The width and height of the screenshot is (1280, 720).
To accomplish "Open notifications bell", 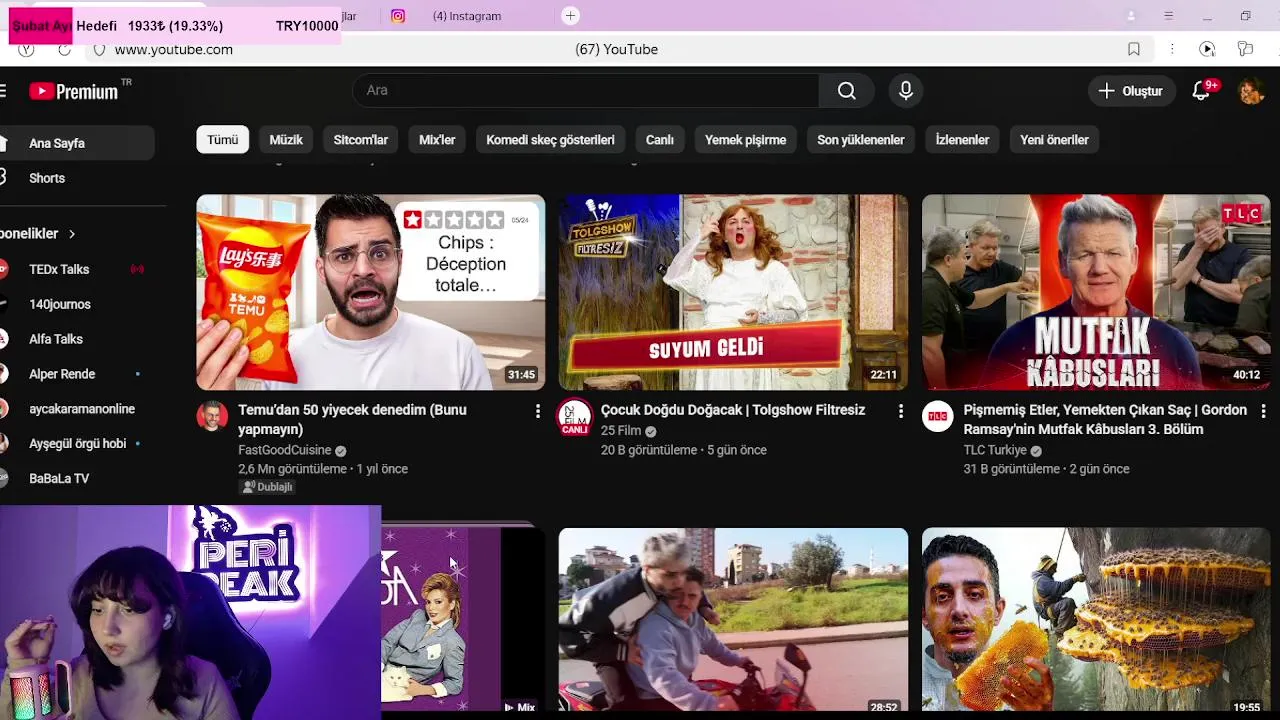I will (x=1202, y=91).
